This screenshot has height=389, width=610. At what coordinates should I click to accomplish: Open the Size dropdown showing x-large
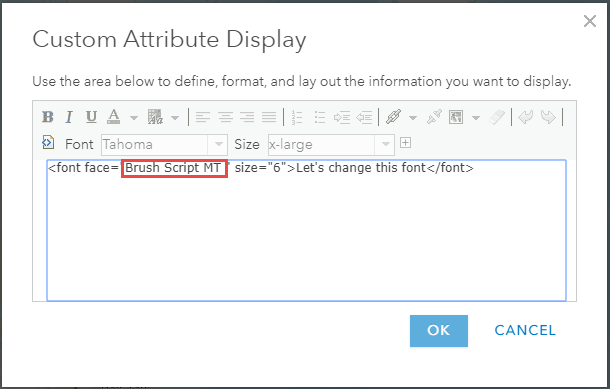(331, 145)
